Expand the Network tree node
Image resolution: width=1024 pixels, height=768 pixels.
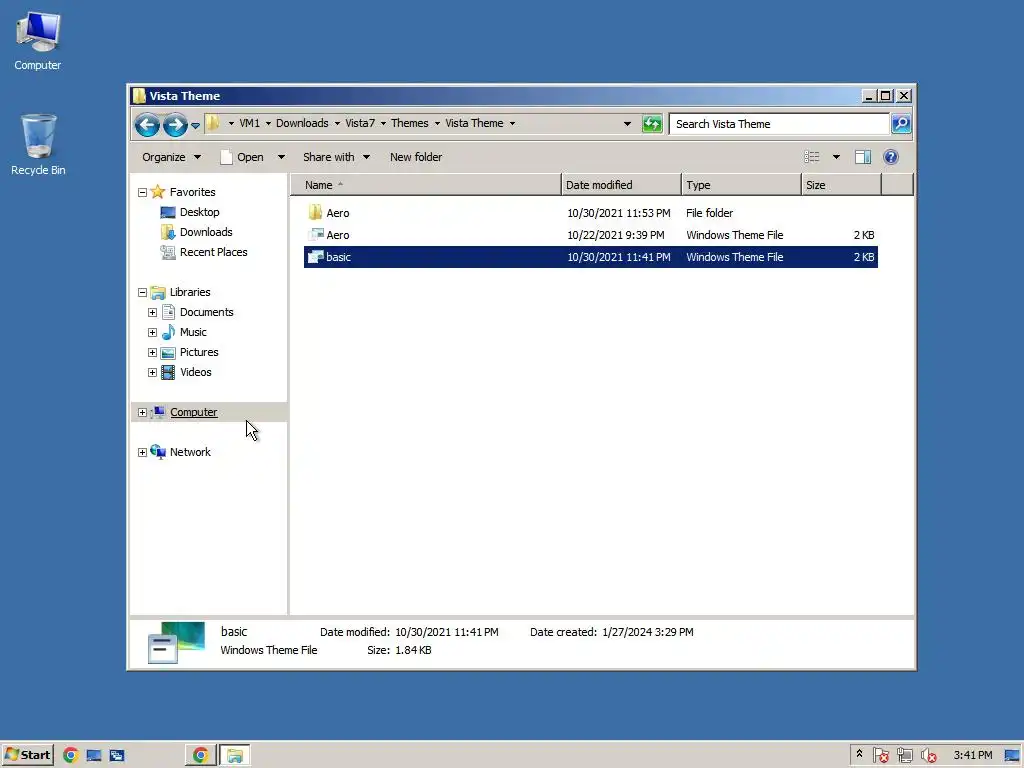click(x=142, y=453)
